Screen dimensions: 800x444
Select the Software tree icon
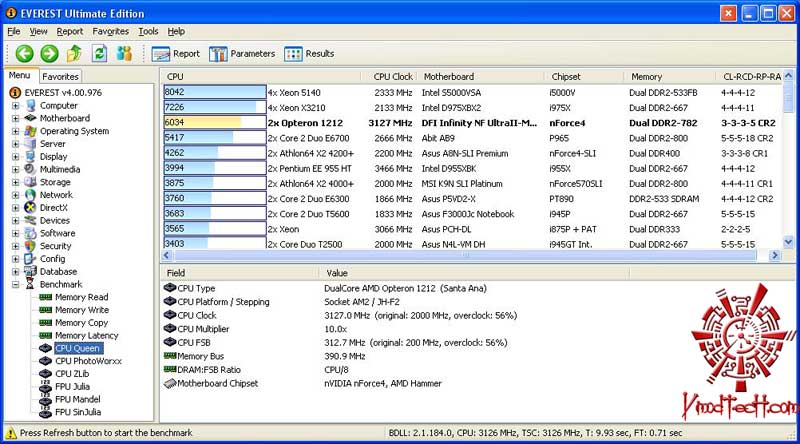[x=31, y=233]
